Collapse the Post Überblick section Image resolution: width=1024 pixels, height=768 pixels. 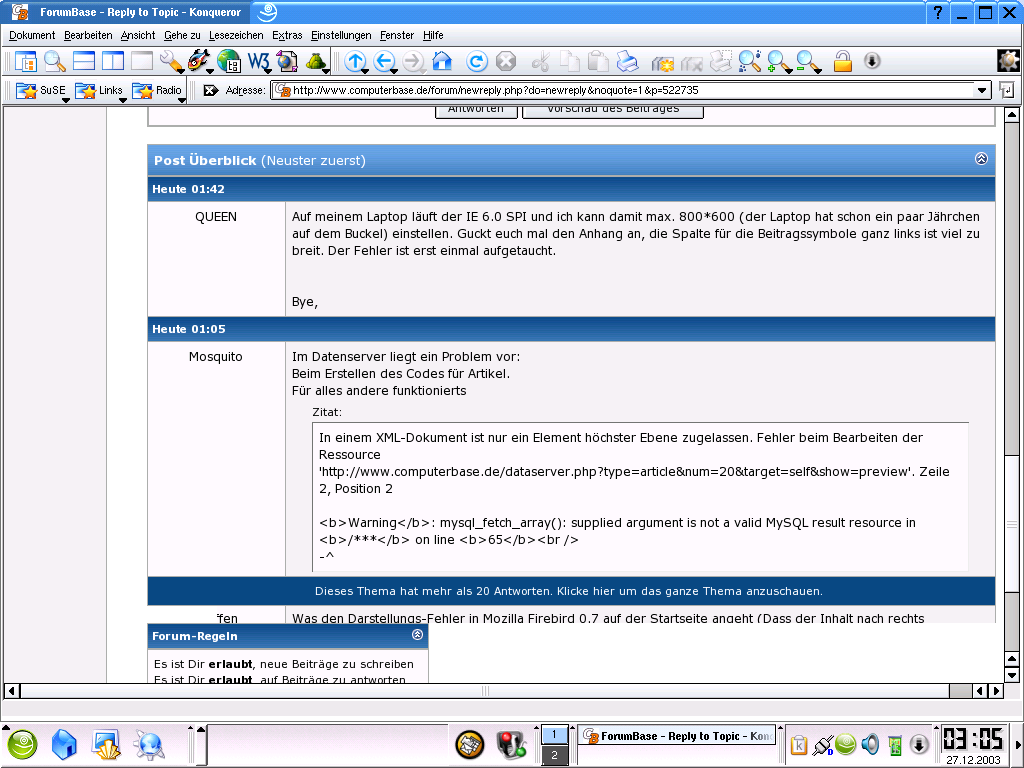981,159
